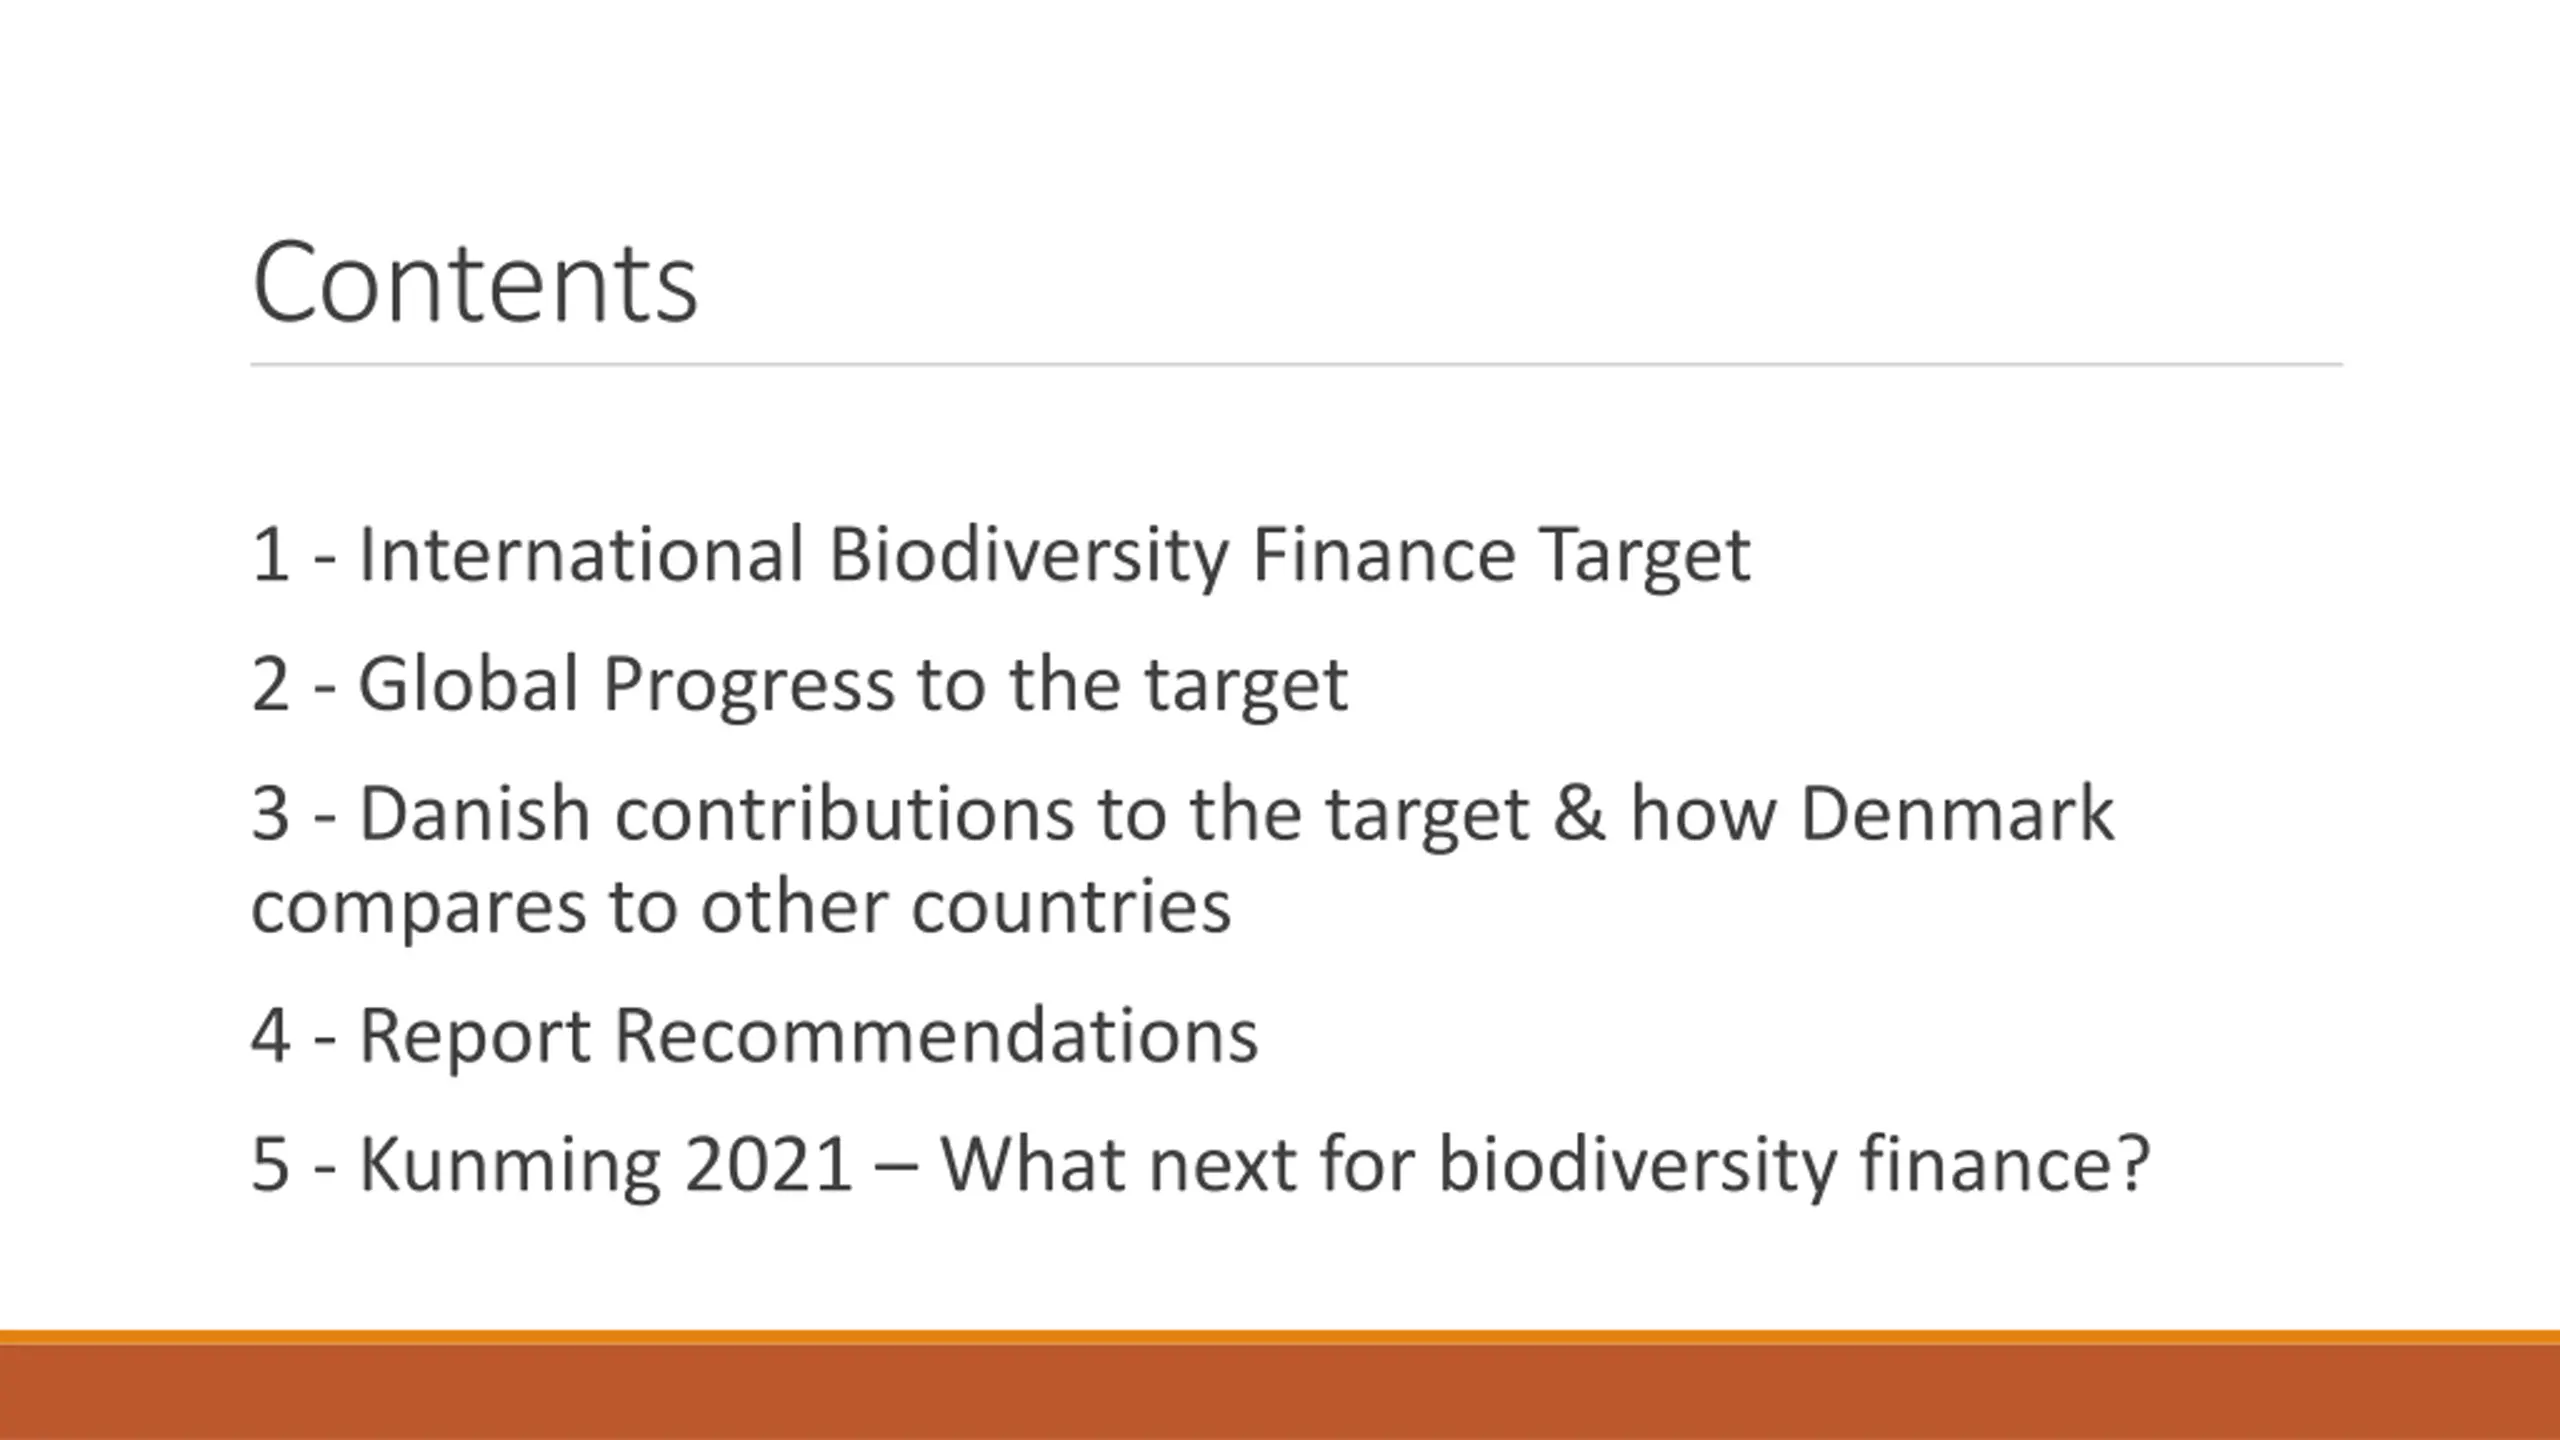Click the ampersand in item three
This screenshot has height=1440, width=2560.
tap(1580, 813)
